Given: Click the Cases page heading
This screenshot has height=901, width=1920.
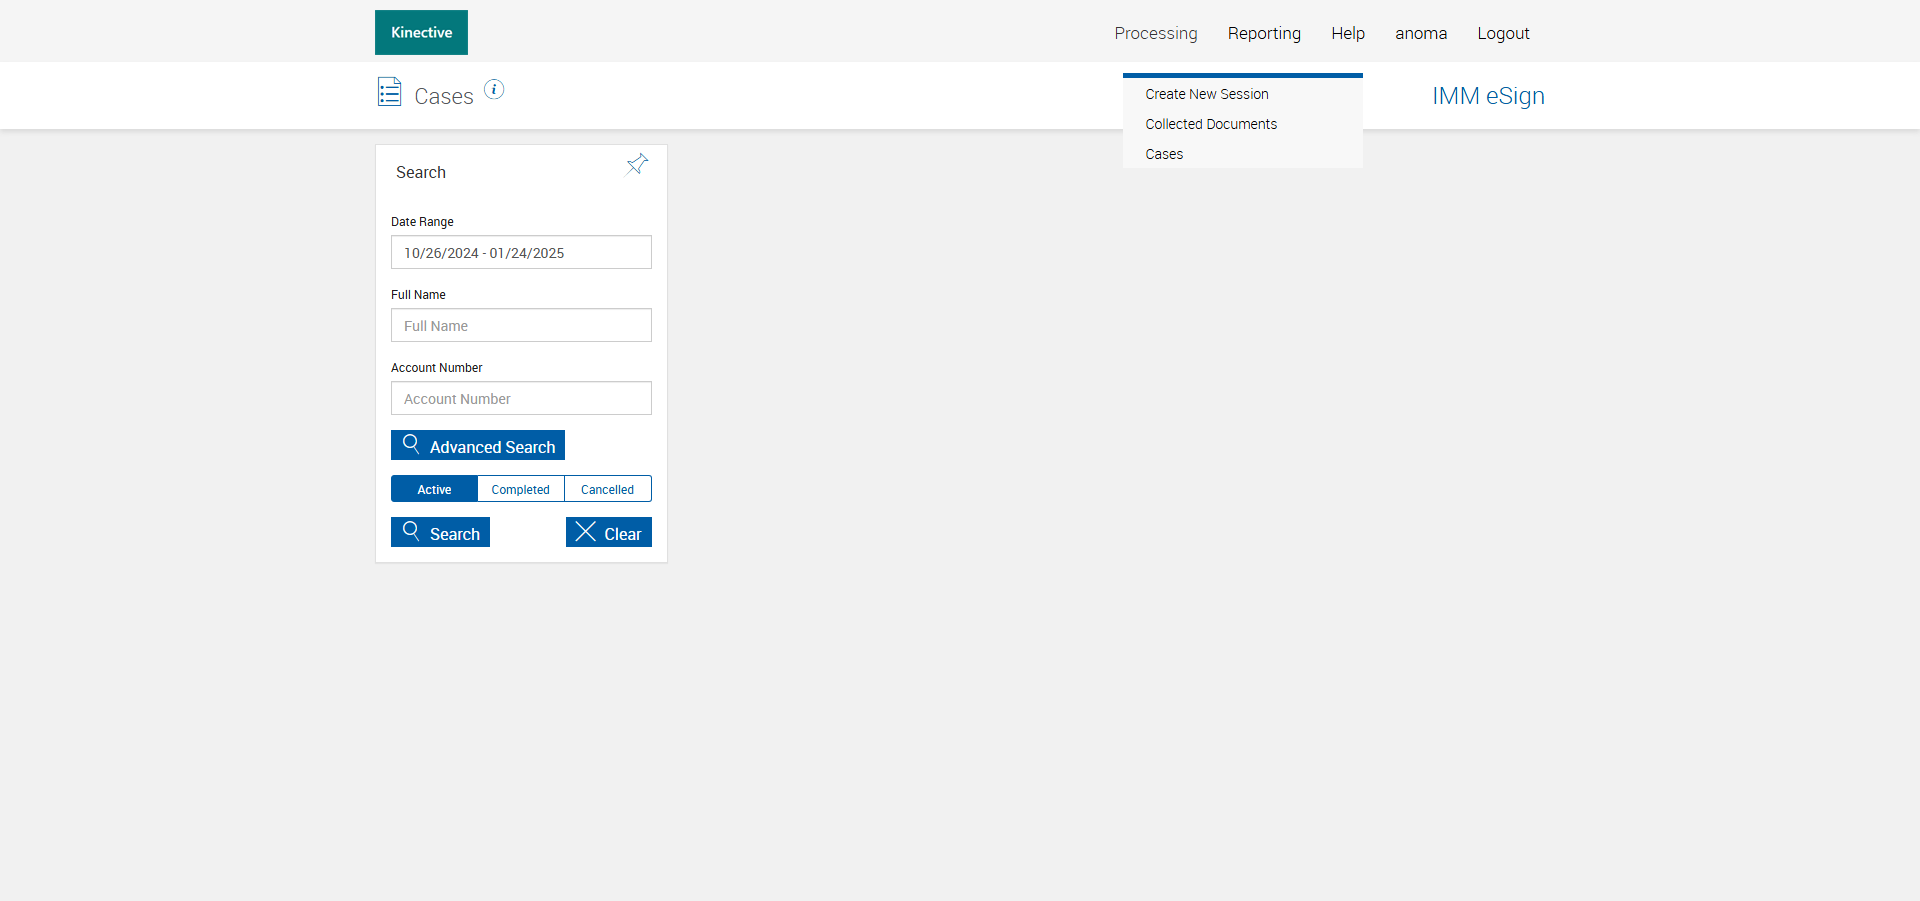Looking at the screenshot, I should [444, 96].
